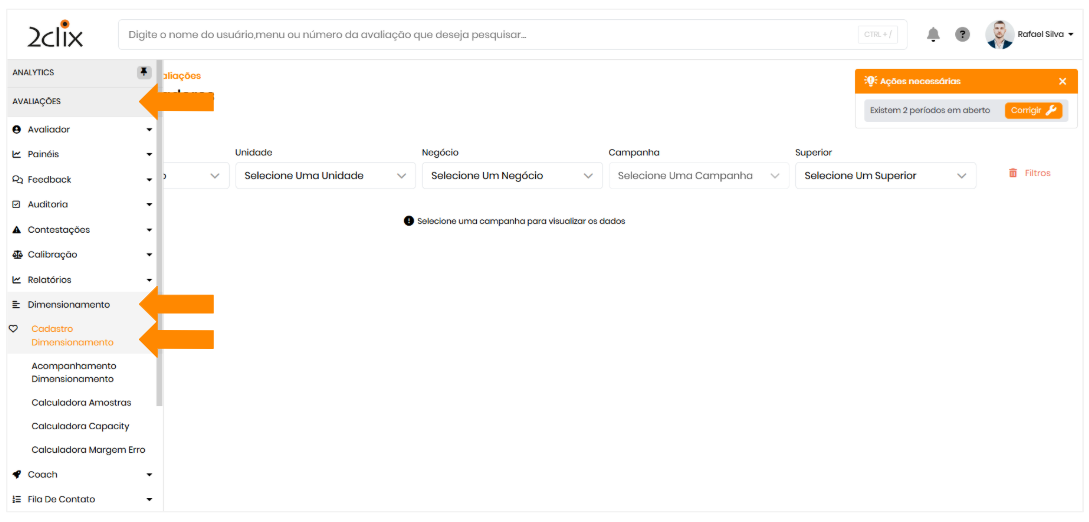This screenshot has height=522, width=1089.
Task: Click the Coach rocket icon
Action: tap(17, 474)
